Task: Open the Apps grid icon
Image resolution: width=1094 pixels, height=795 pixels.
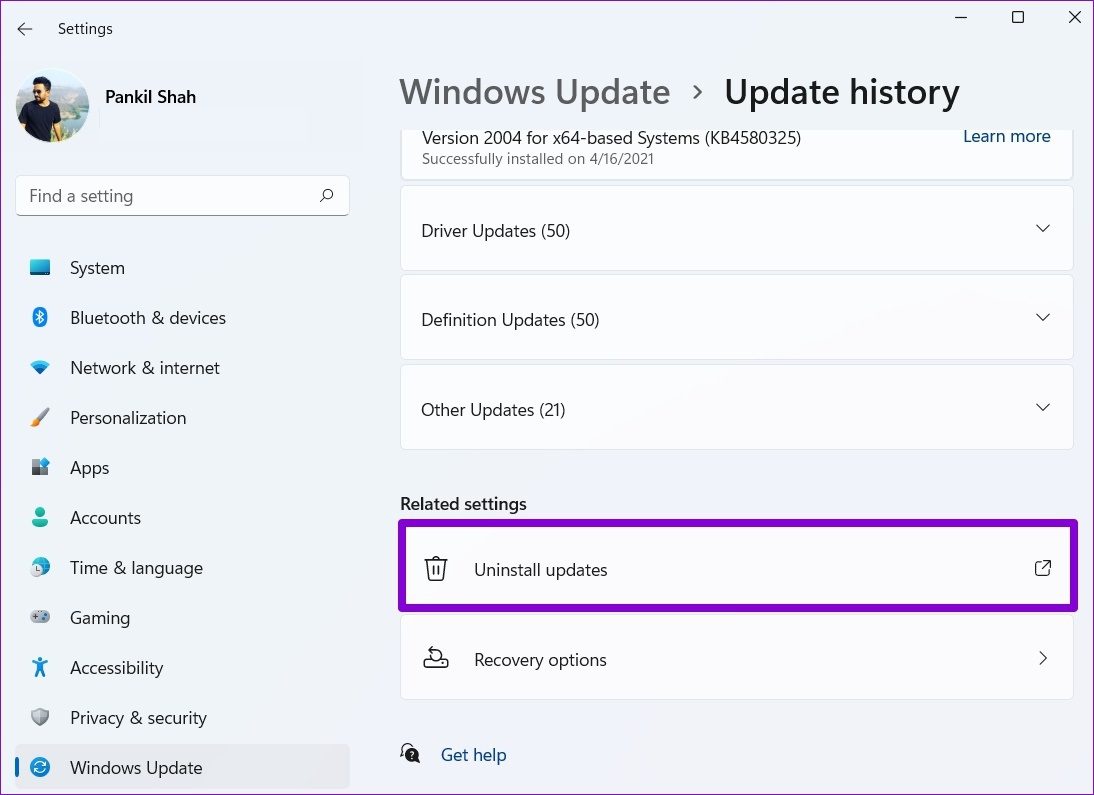Action: [x=40, y=468]
